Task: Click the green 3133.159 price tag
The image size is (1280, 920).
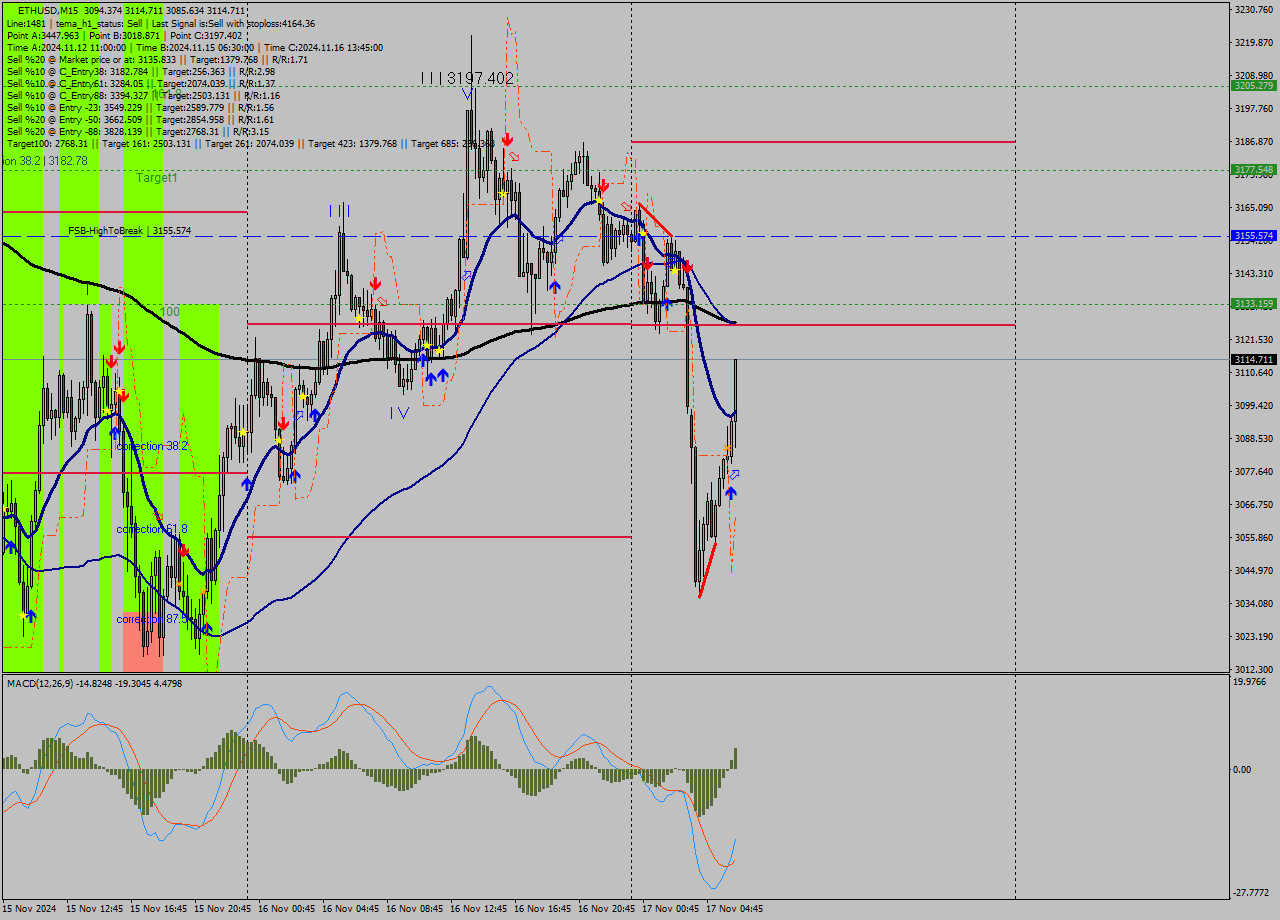Action: [x=1253, y=304]
